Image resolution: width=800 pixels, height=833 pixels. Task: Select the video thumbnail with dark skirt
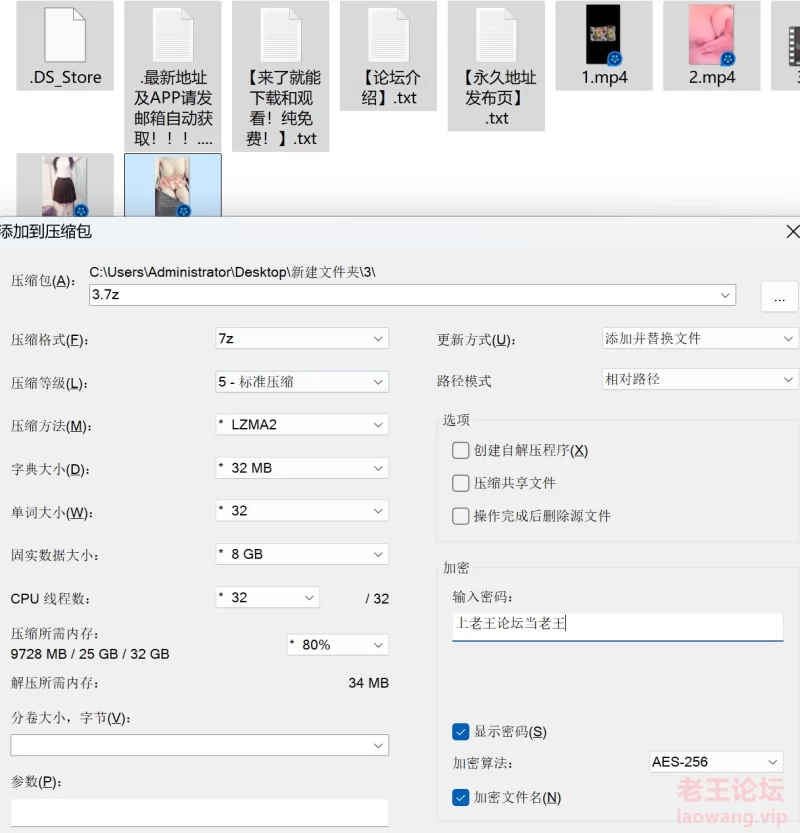[x=65, y=186]
